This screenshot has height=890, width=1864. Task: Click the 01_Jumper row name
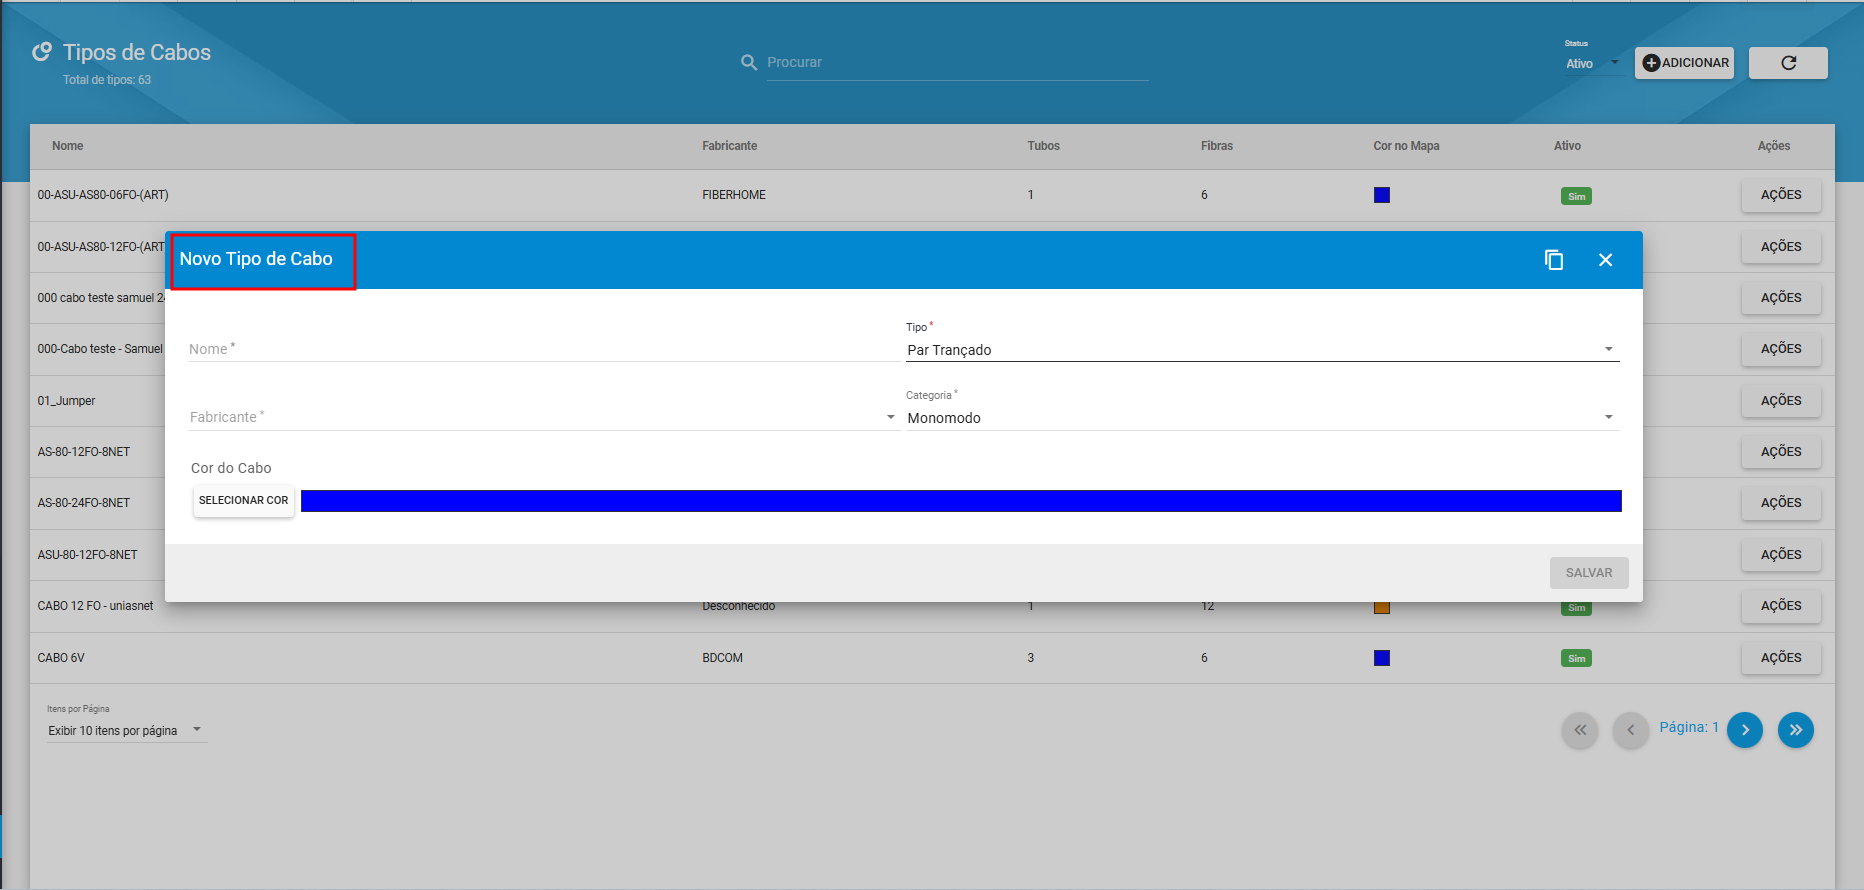(66, 401)
